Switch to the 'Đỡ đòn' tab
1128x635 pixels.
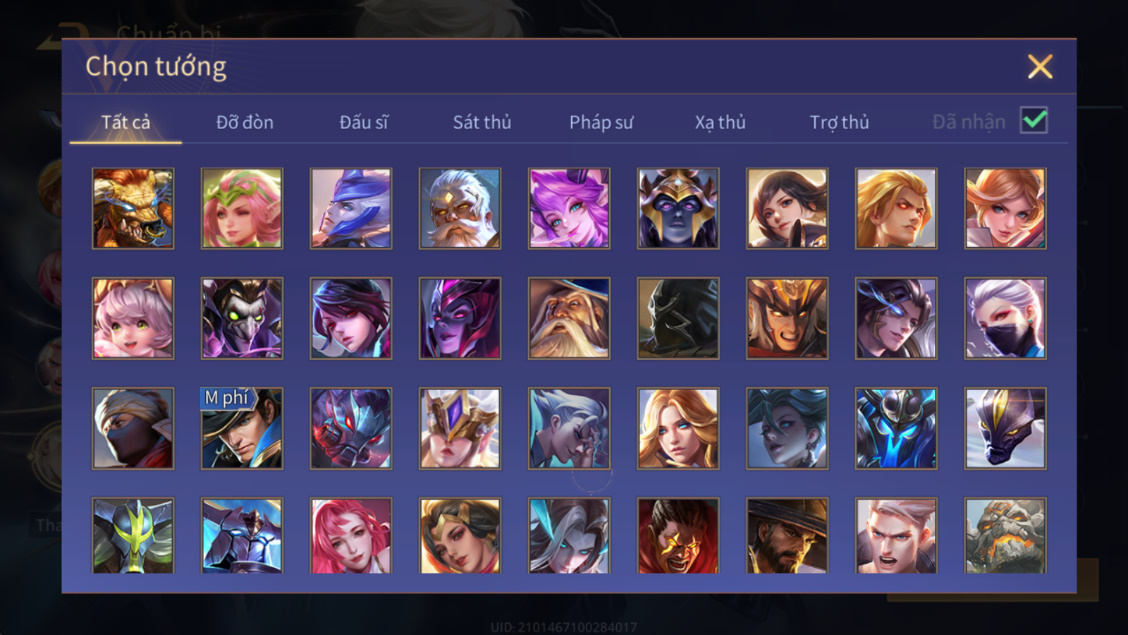(x=245, y=122)
